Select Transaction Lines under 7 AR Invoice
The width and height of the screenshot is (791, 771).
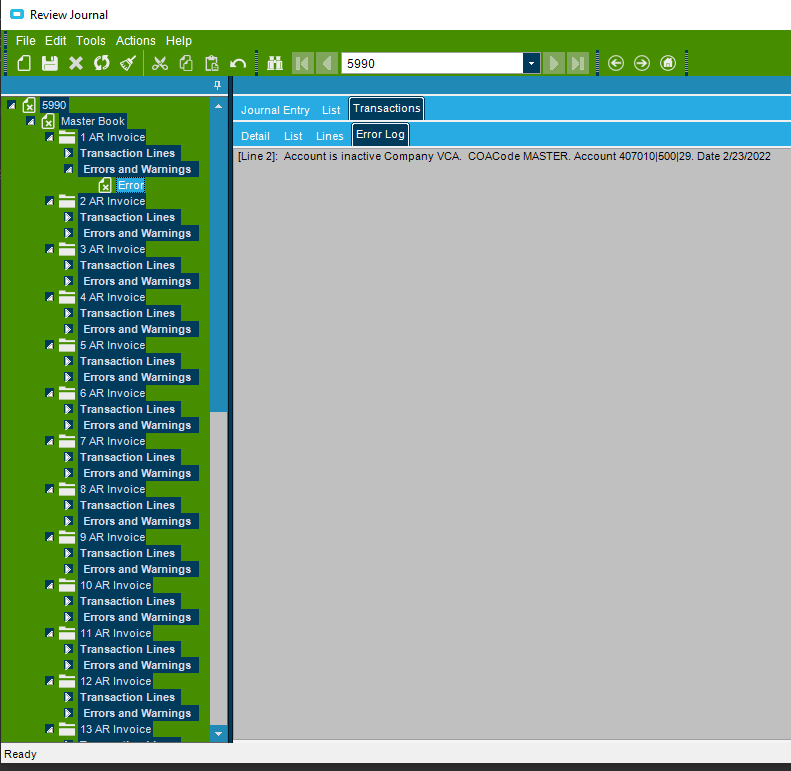[128, 457]
